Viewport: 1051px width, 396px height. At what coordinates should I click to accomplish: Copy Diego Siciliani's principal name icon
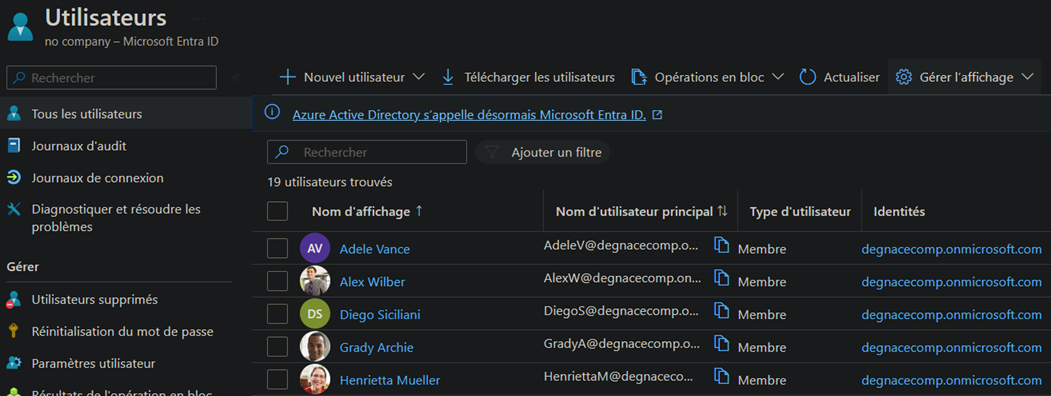click(x=721, y=311)
